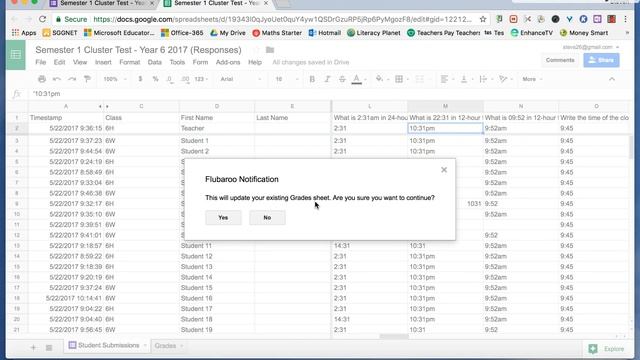Select the column M header
Image resolution: width=640 pixels, height=360 pixels.
click(445, 107)
